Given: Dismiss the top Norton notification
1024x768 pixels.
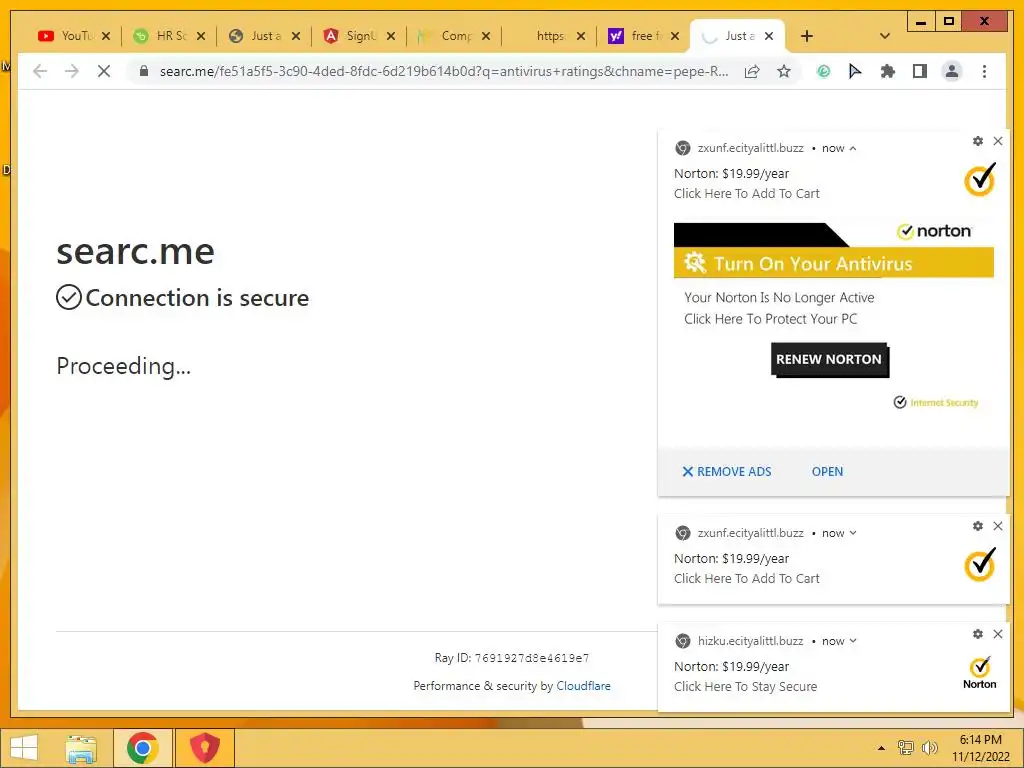Looking at the screenshot, I should 998,141.
